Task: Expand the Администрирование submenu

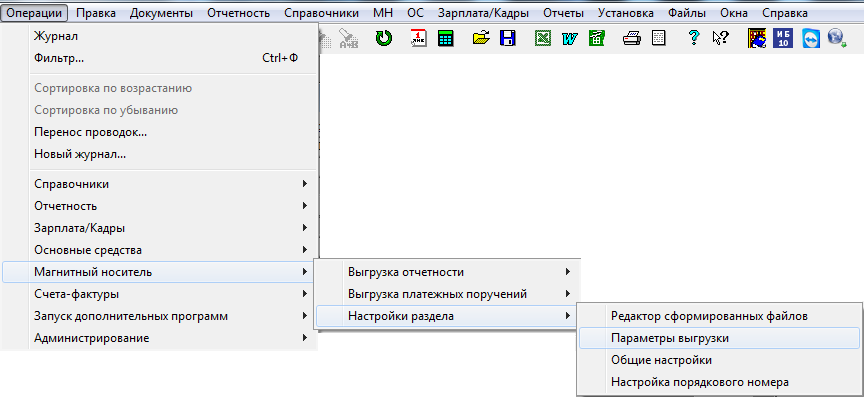Action: [x=160, y=338]
